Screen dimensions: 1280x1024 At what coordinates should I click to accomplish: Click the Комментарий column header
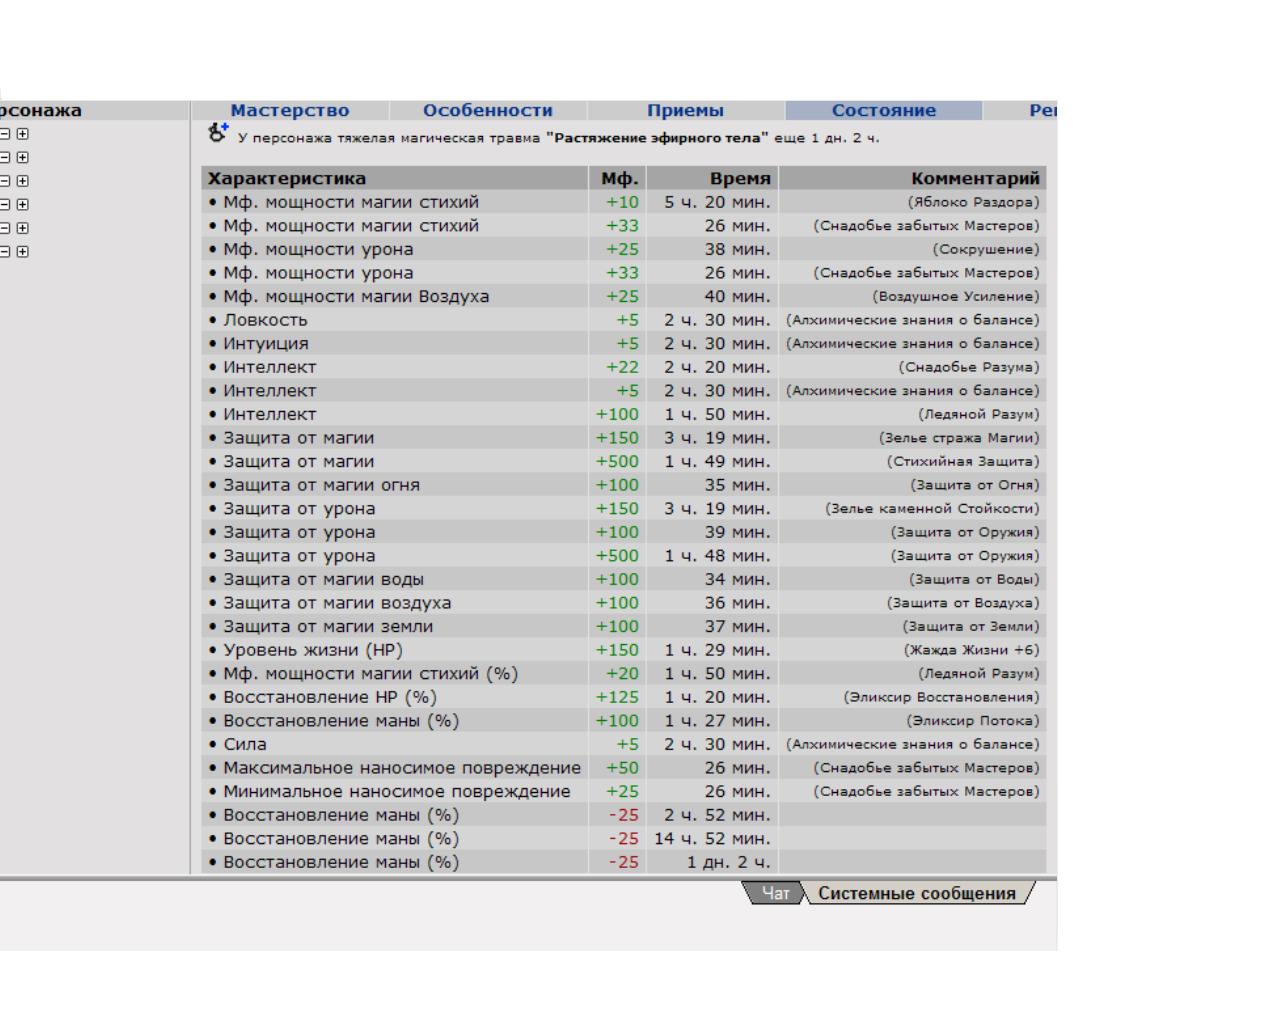tap(913, 179)
